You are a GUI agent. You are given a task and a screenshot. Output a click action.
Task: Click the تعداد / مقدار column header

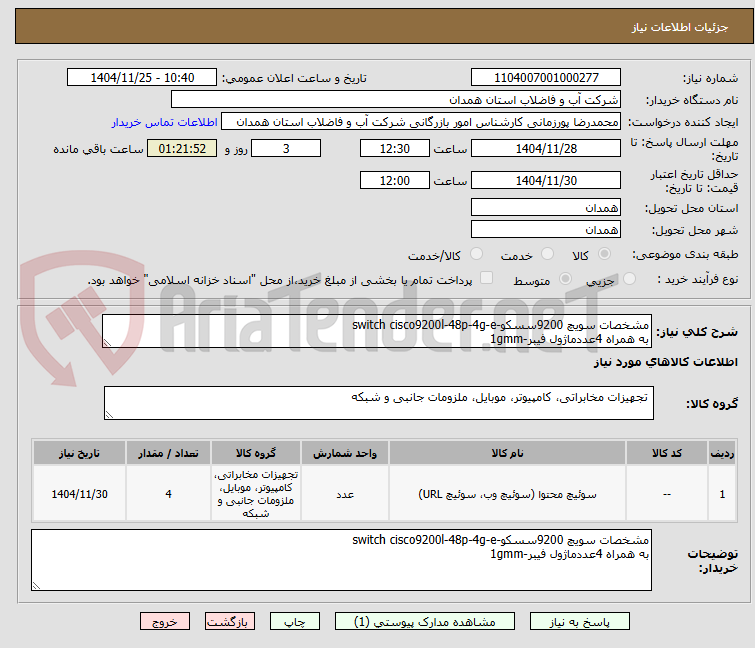pos(168,453)
